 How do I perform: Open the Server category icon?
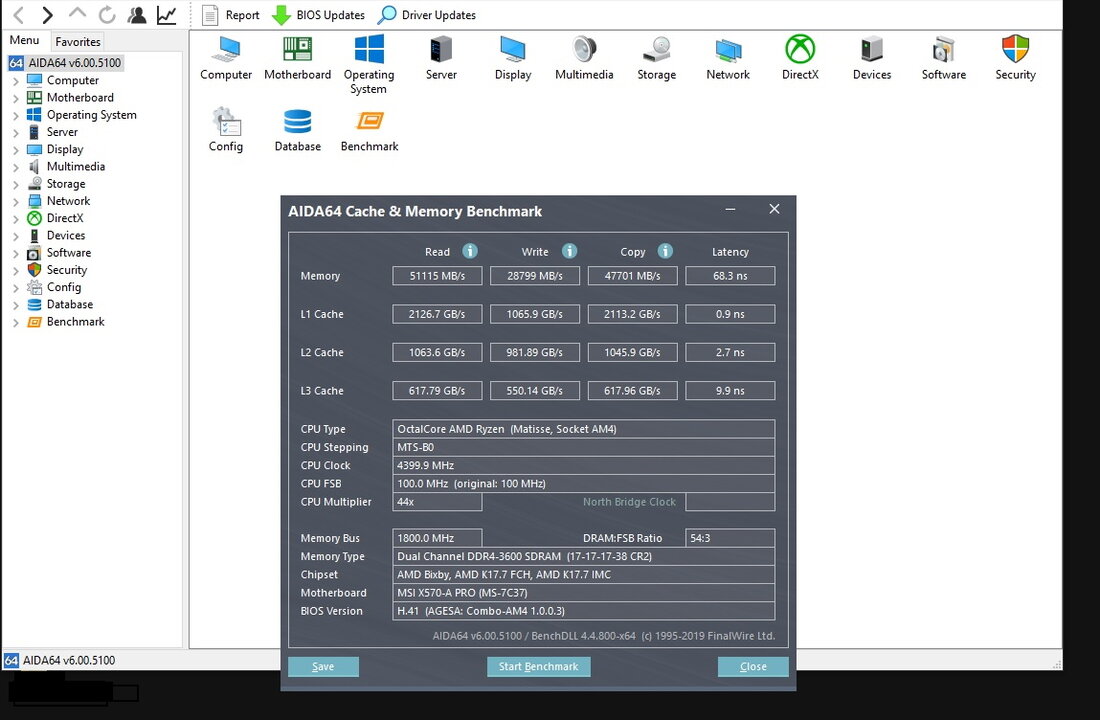tap(441, 58)
